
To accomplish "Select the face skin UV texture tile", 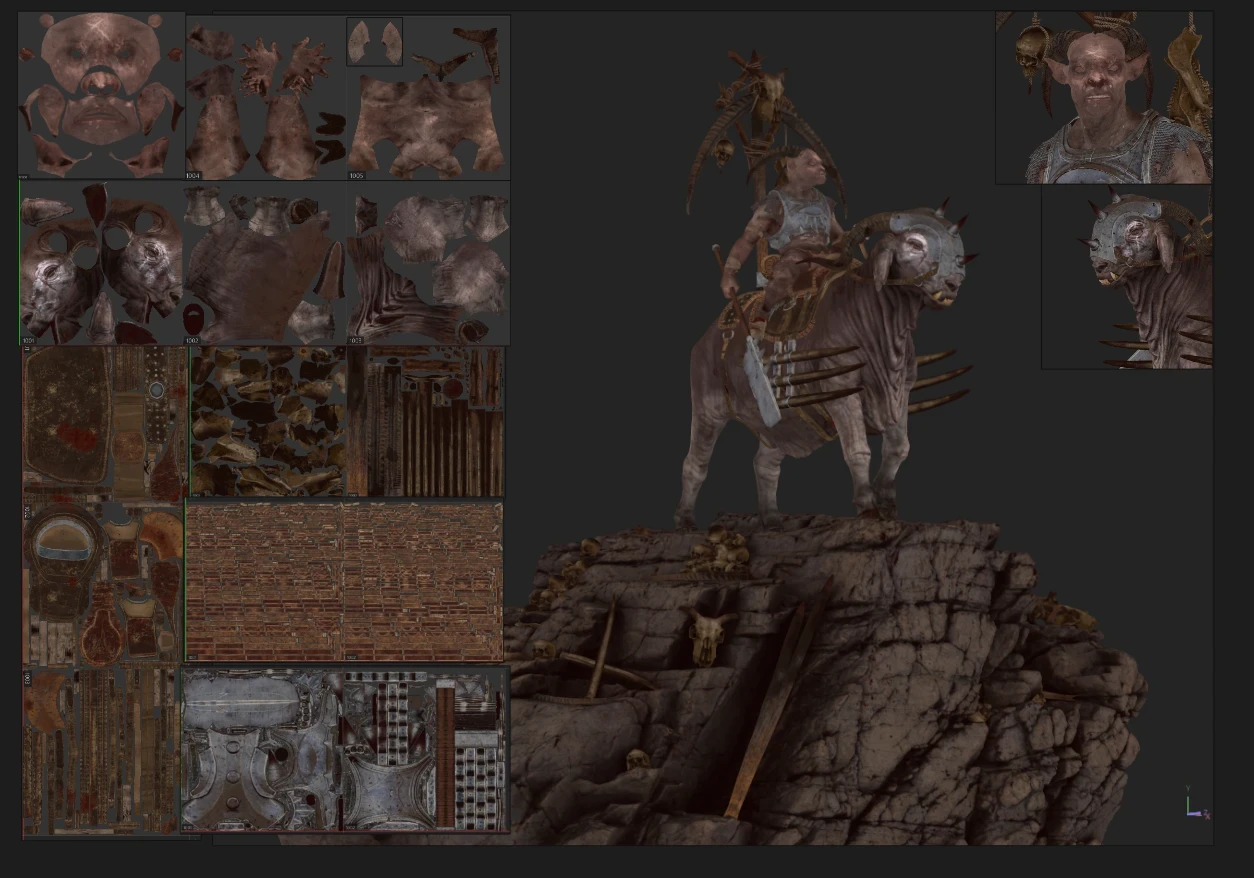I will pos(102,95).
